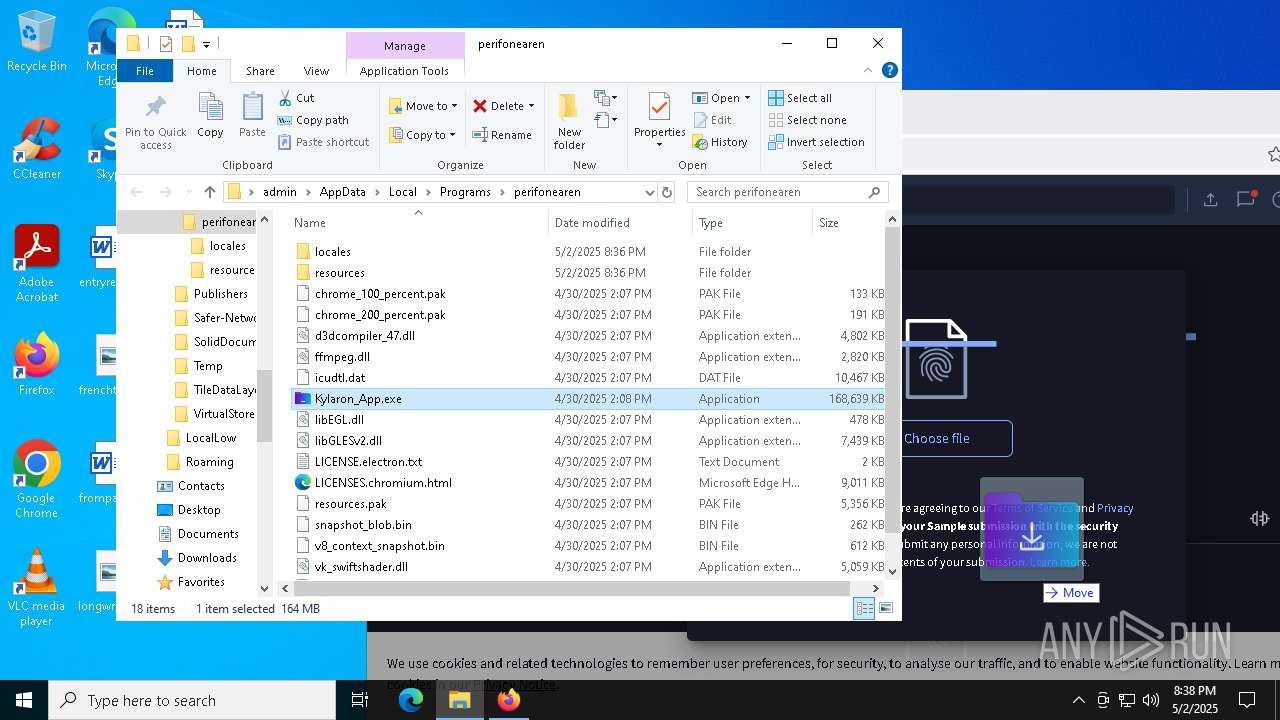Open Microsoft Edge from the taskbar
The height and width of the screenshot is (720, 1280).
click(x=411, y=700)
